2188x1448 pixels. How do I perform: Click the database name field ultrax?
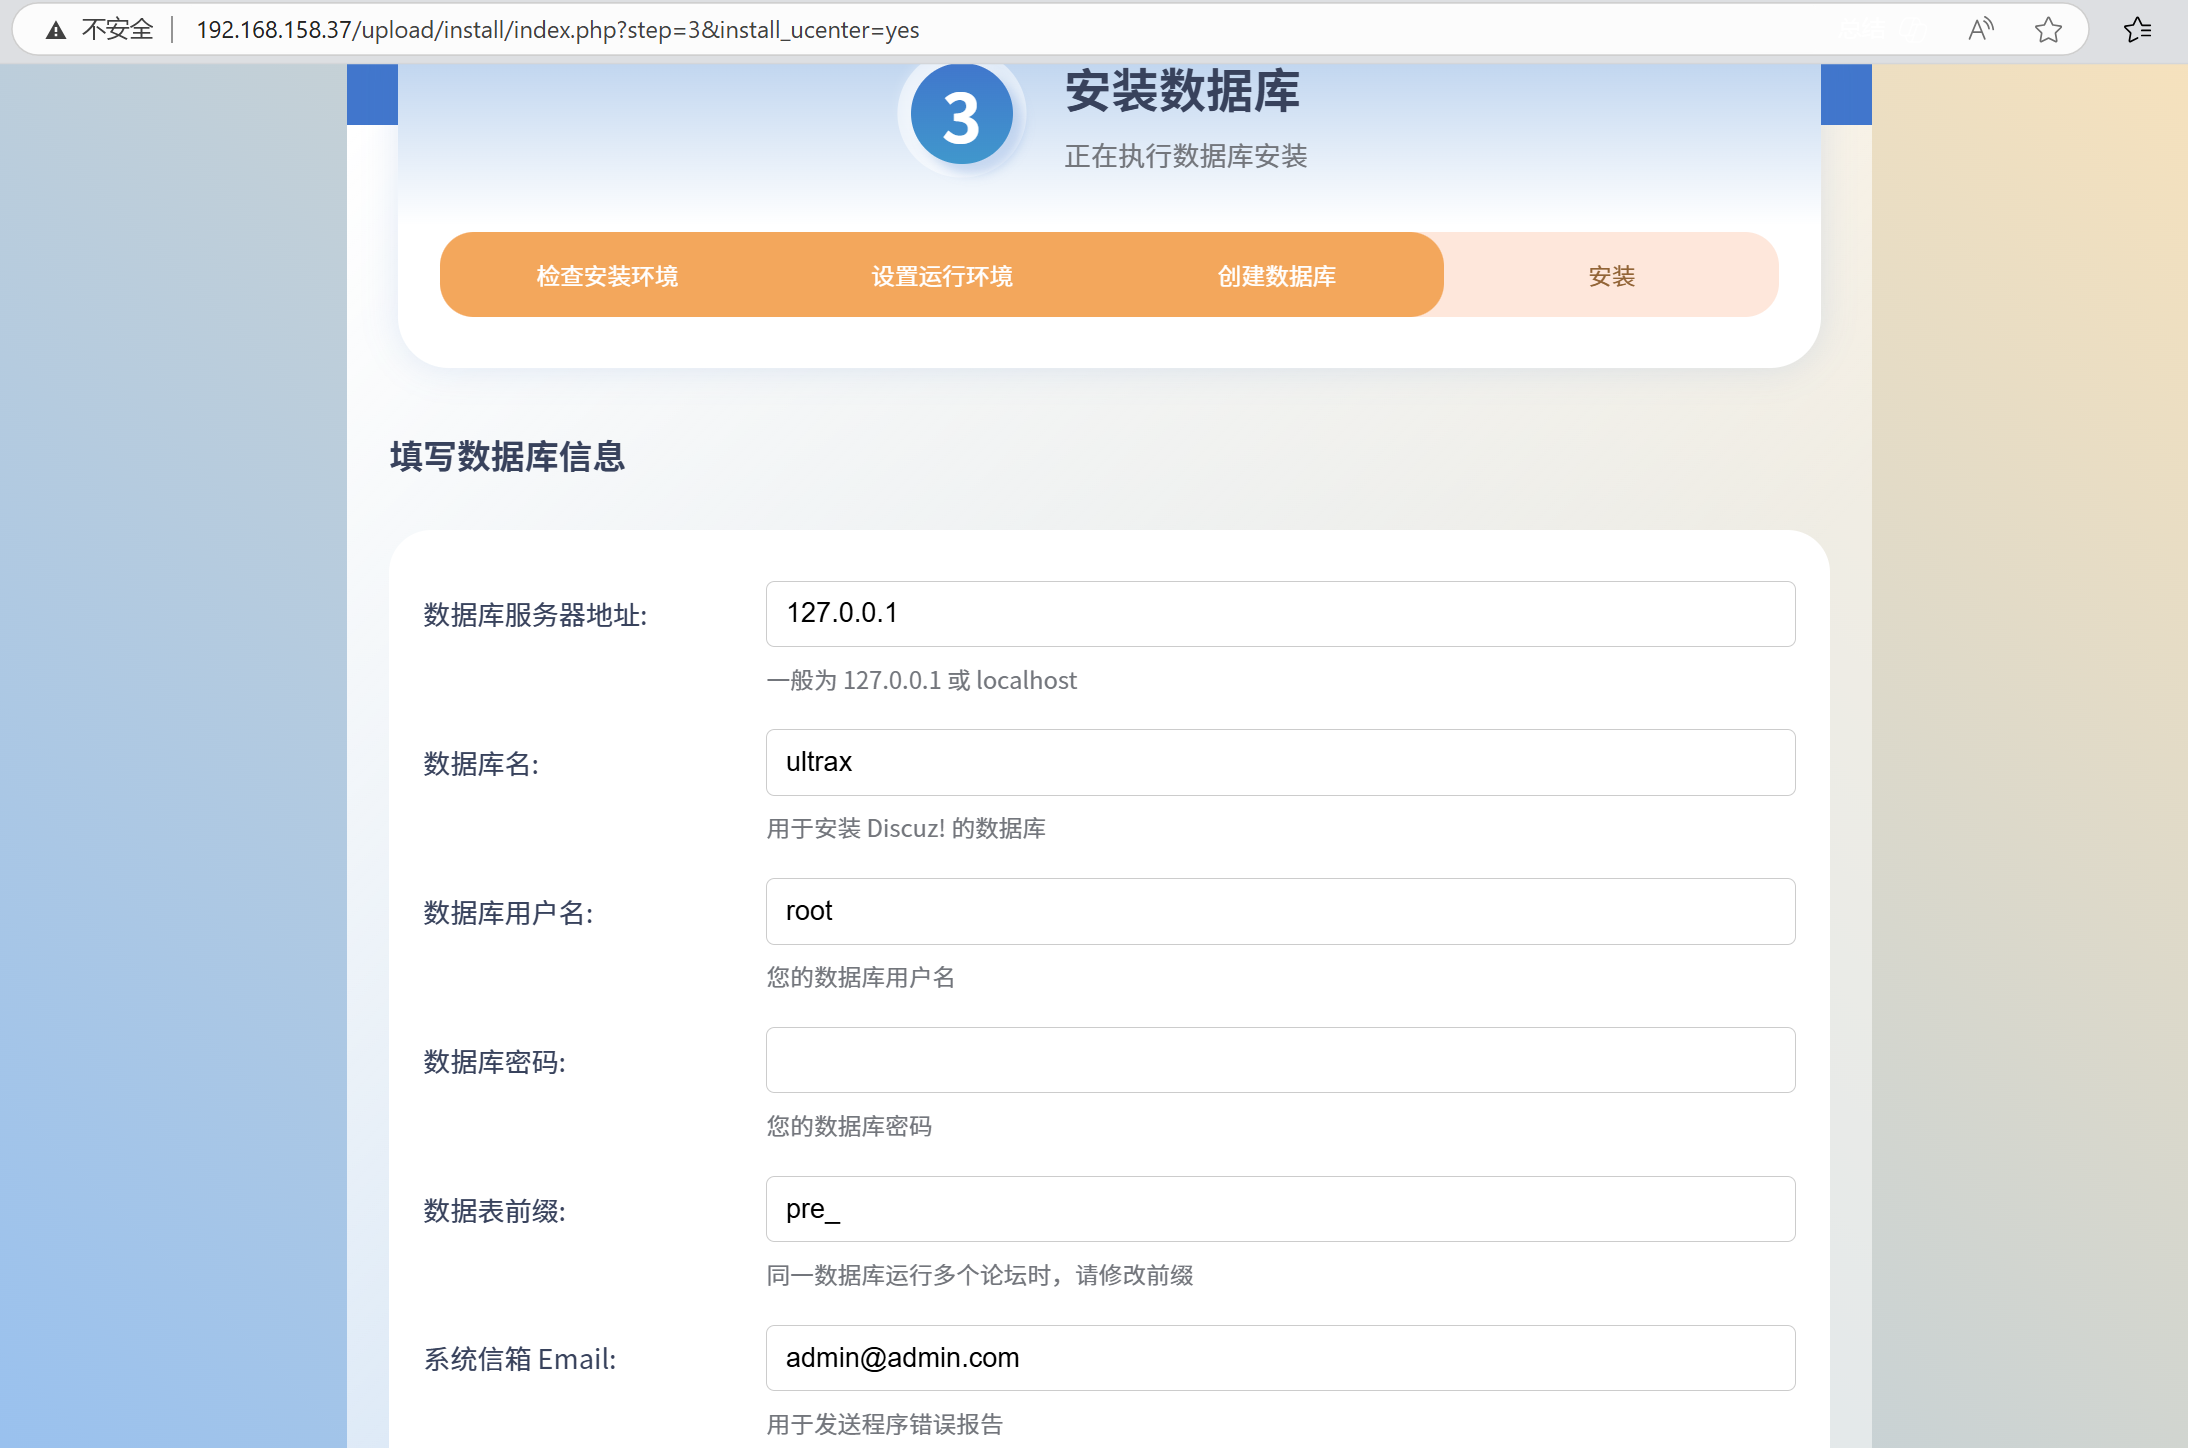click(1280, 763)
